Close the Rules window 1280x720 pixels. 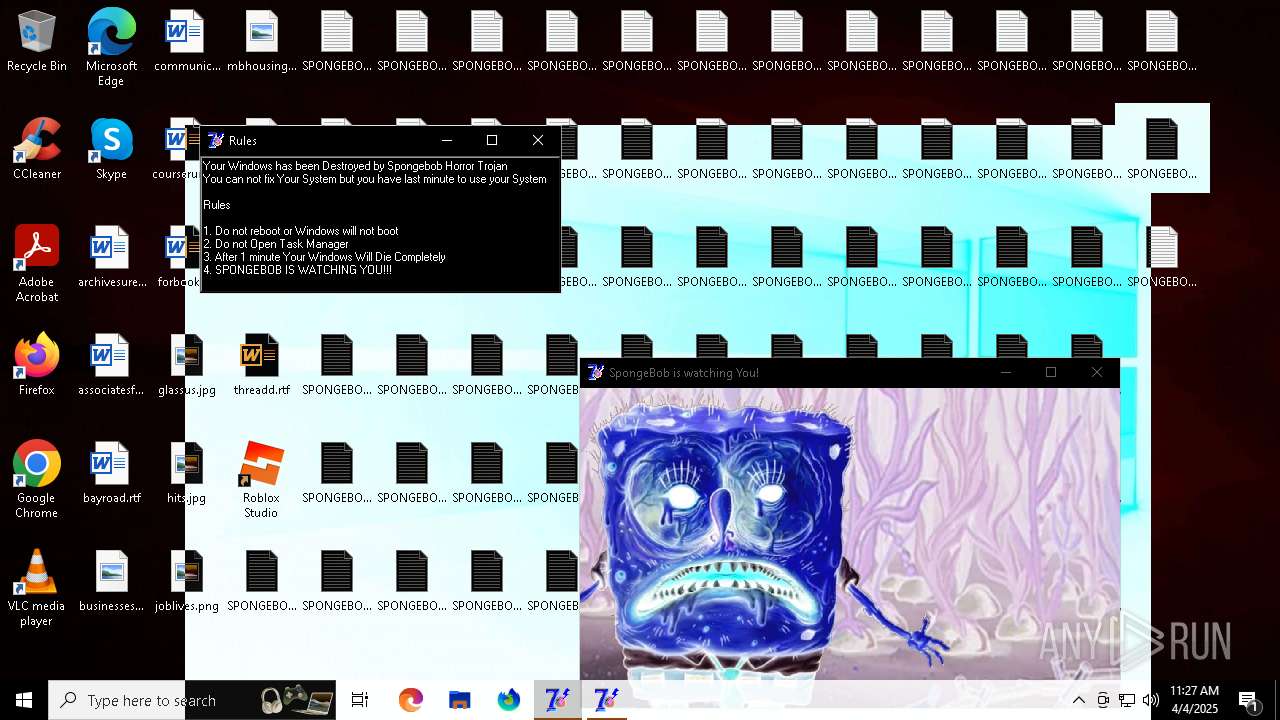click(x=538, y=140)
